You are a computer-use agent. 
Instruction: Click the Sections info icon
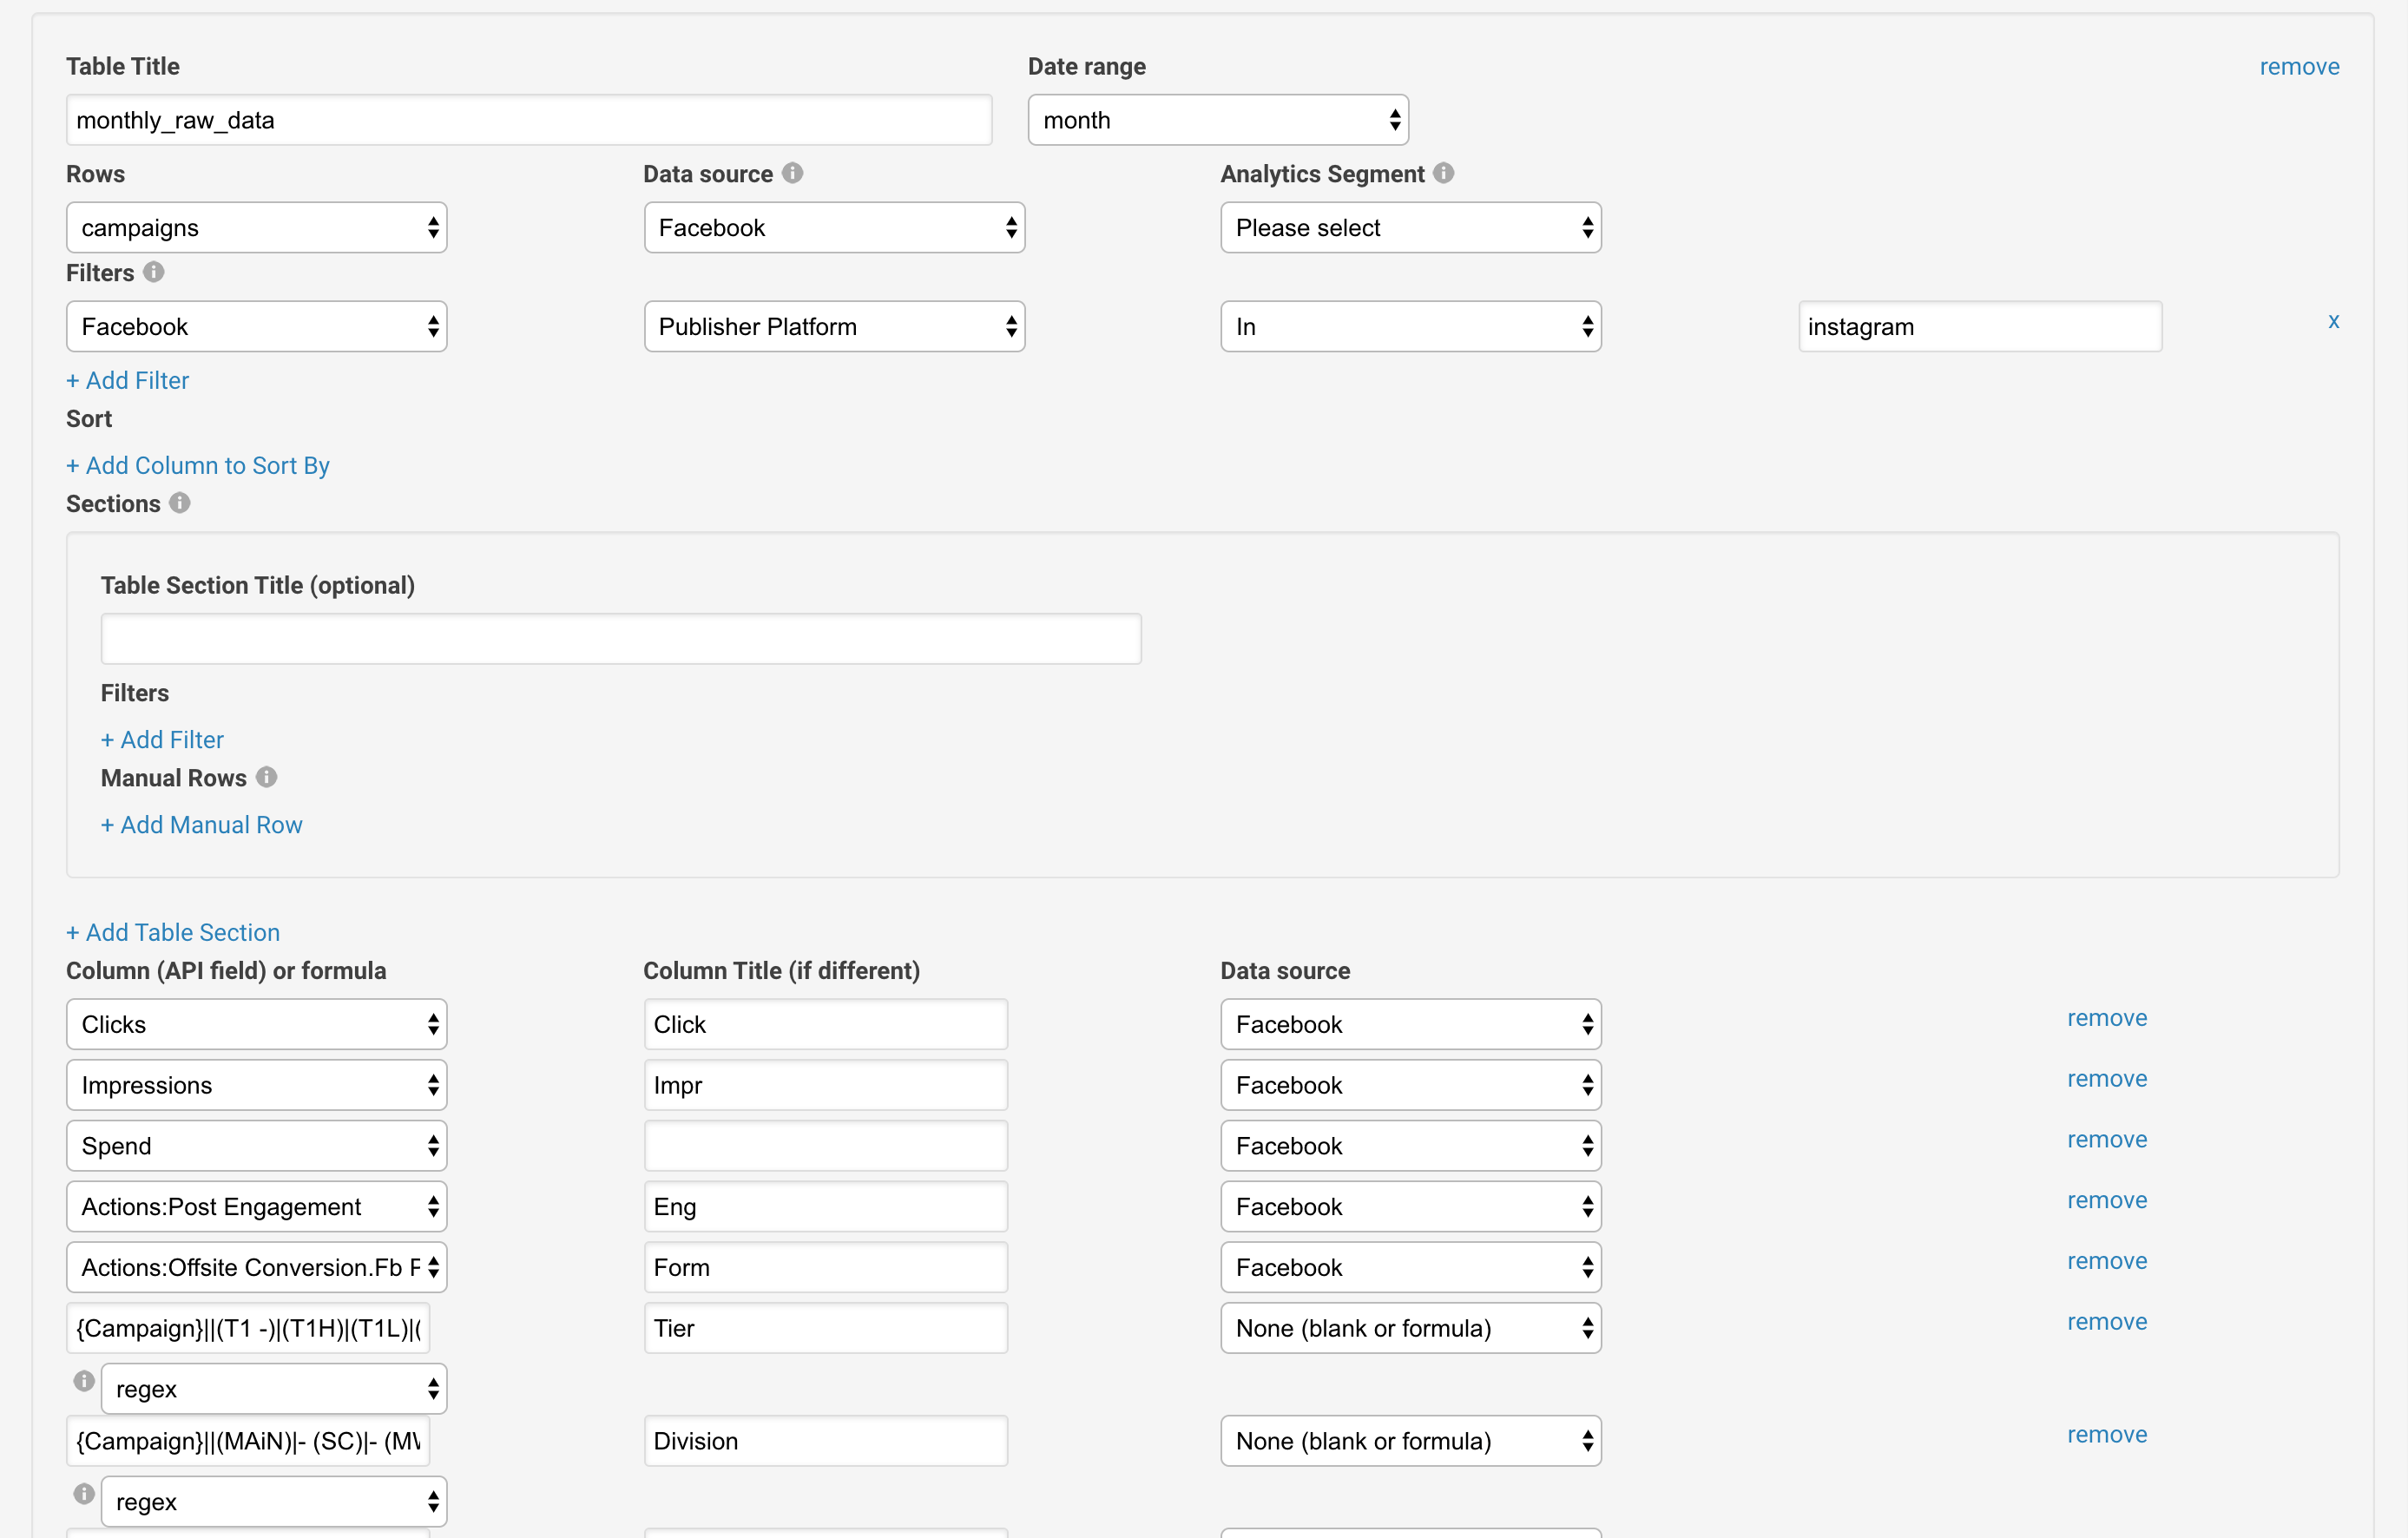(179, 503)
